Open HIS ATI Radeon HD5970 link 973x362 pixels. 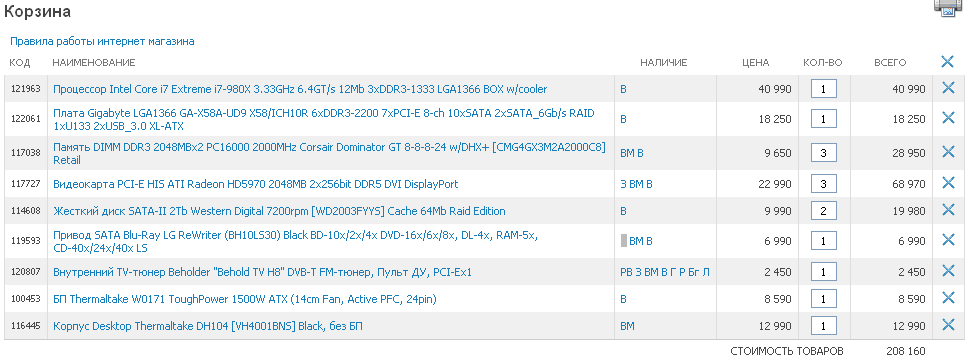[x=256, y=184]
